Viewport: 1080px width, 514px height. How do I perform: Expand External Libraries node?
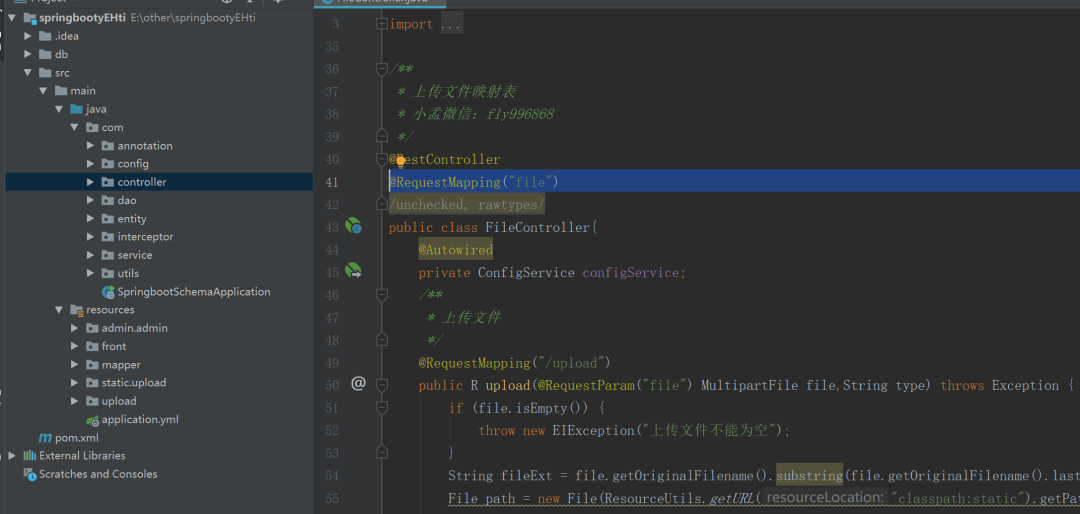12,455
